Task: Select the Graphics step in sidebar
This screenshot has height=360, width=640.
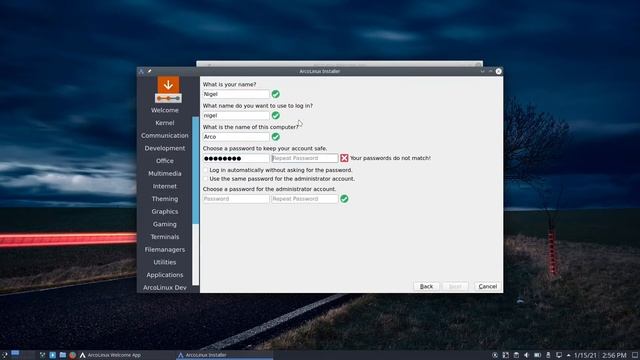Action: (164, 211)
